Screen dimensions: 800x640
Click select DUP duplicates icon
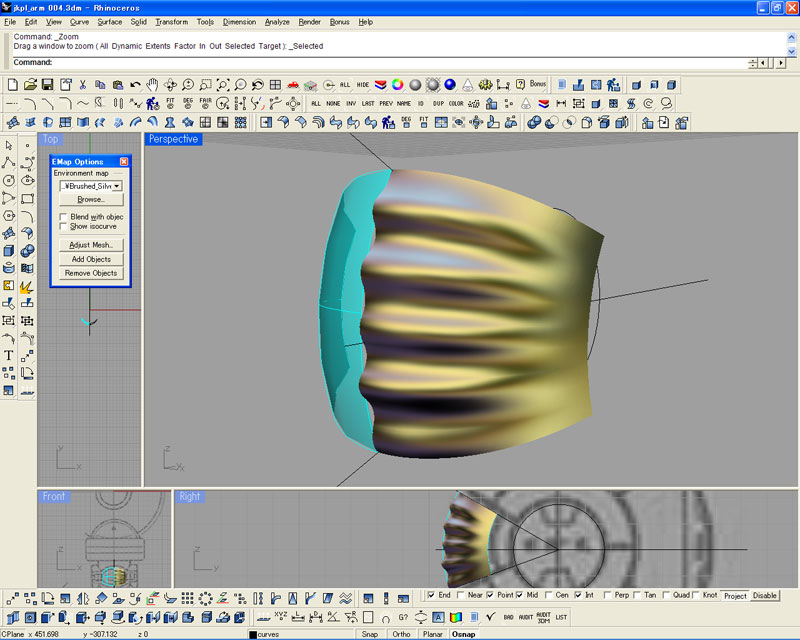438,104
